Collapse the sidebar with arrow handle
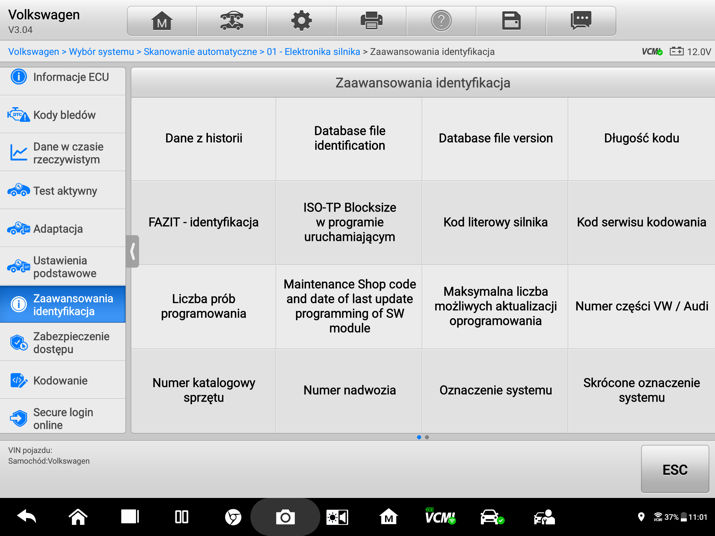The width and height of the screenshot is (715, 536). pyautogui.click(x=132, y=251)
